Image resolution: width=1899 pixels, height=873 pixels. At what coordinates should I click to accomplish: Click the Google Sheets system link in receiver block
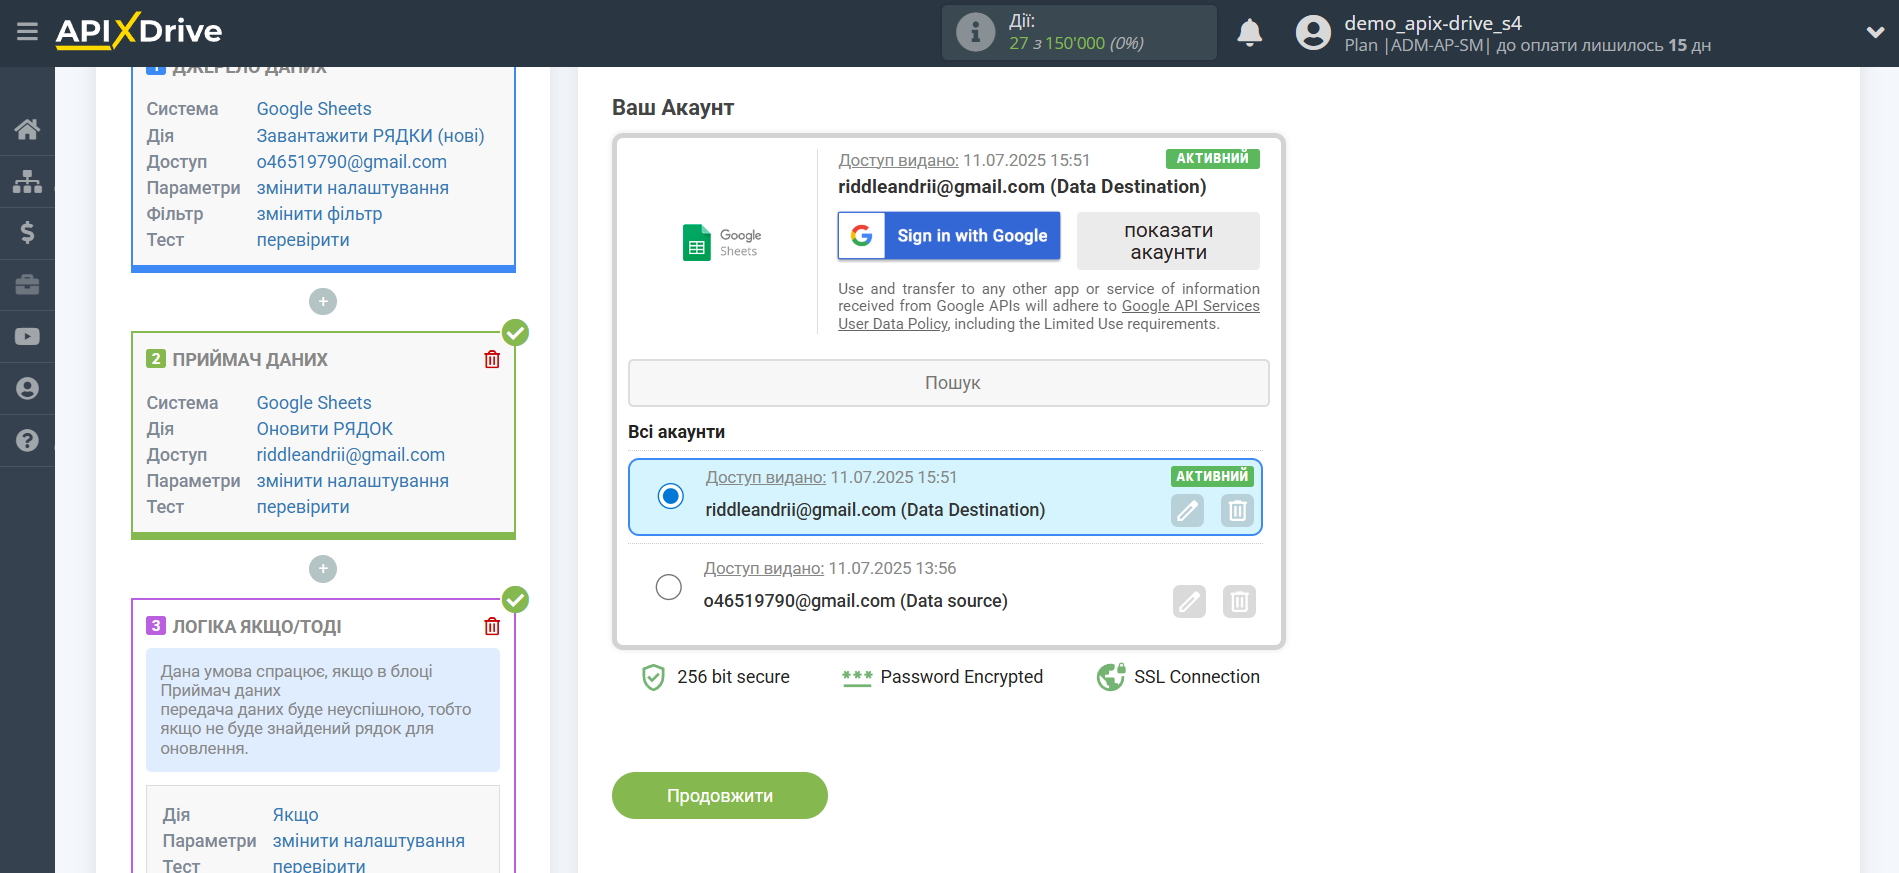point(314,403)
